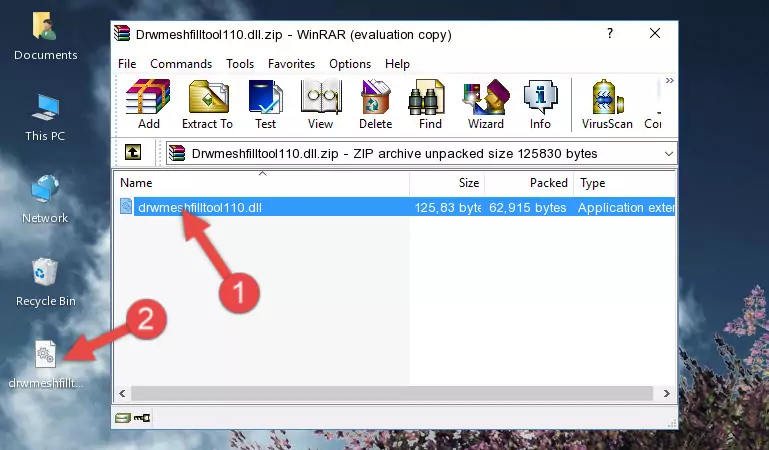Select the Recycle Bin desktop icon

tap(45, 282)
